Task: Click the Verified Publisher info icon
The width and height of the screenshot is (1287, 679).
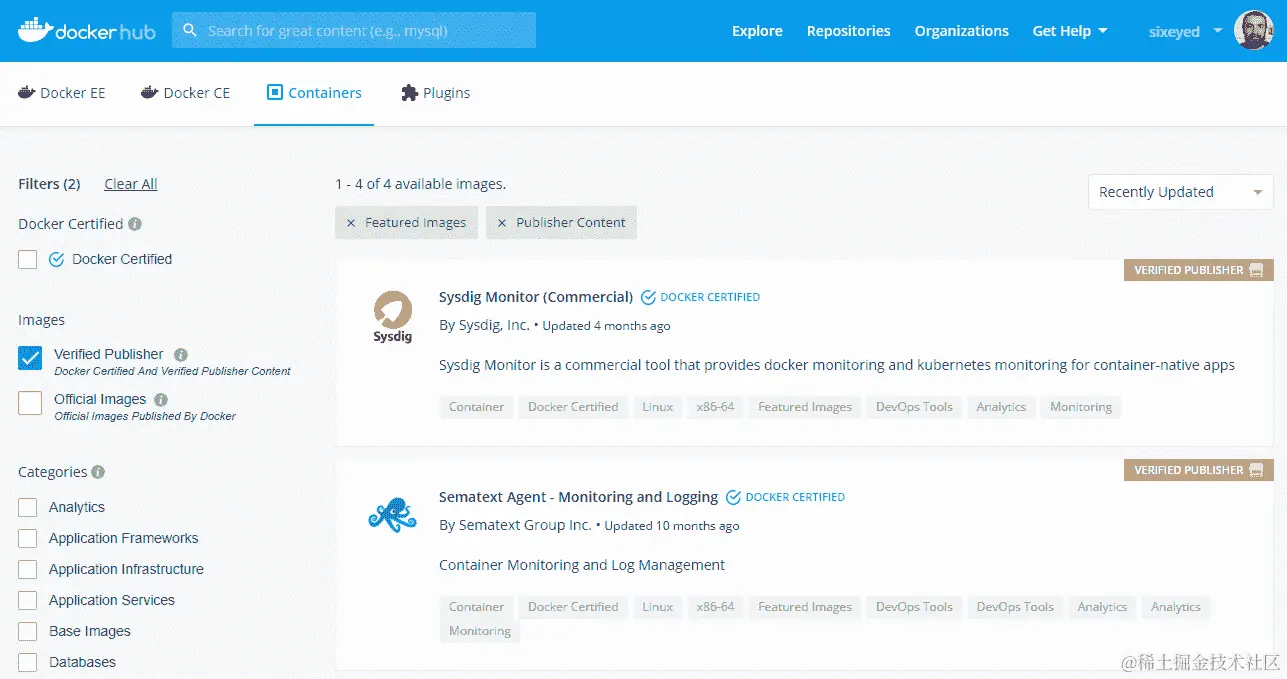Action: click(181, 354)
